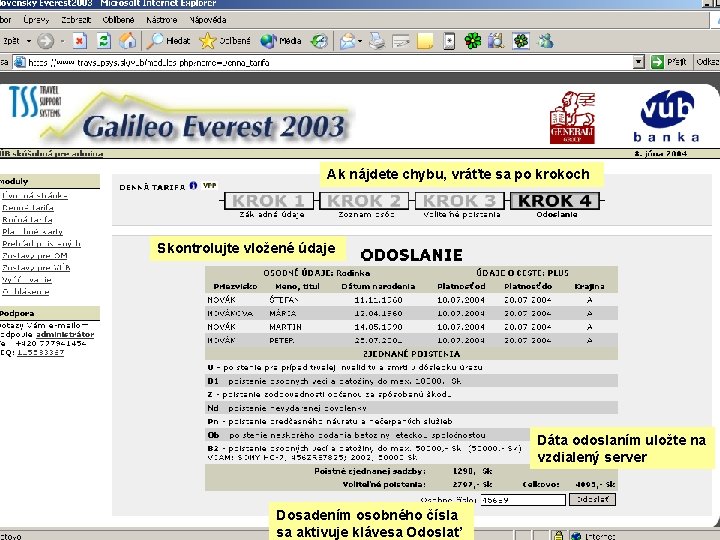Image resolution: width=720 pixels, height=540 pixels.
Task: Click the yellow note Discuss icon
Action: tap(425, 41)
